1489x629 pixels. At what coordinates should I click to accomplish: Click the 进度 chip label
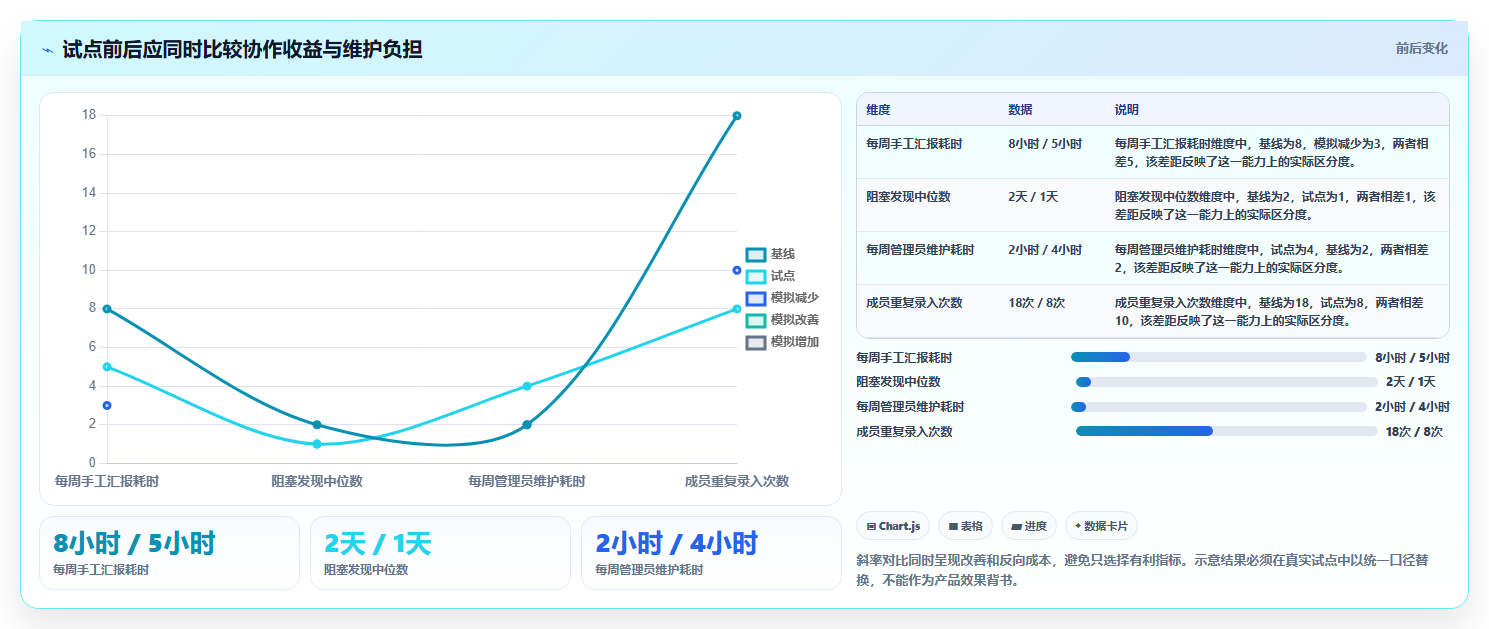coord(1035,526)
